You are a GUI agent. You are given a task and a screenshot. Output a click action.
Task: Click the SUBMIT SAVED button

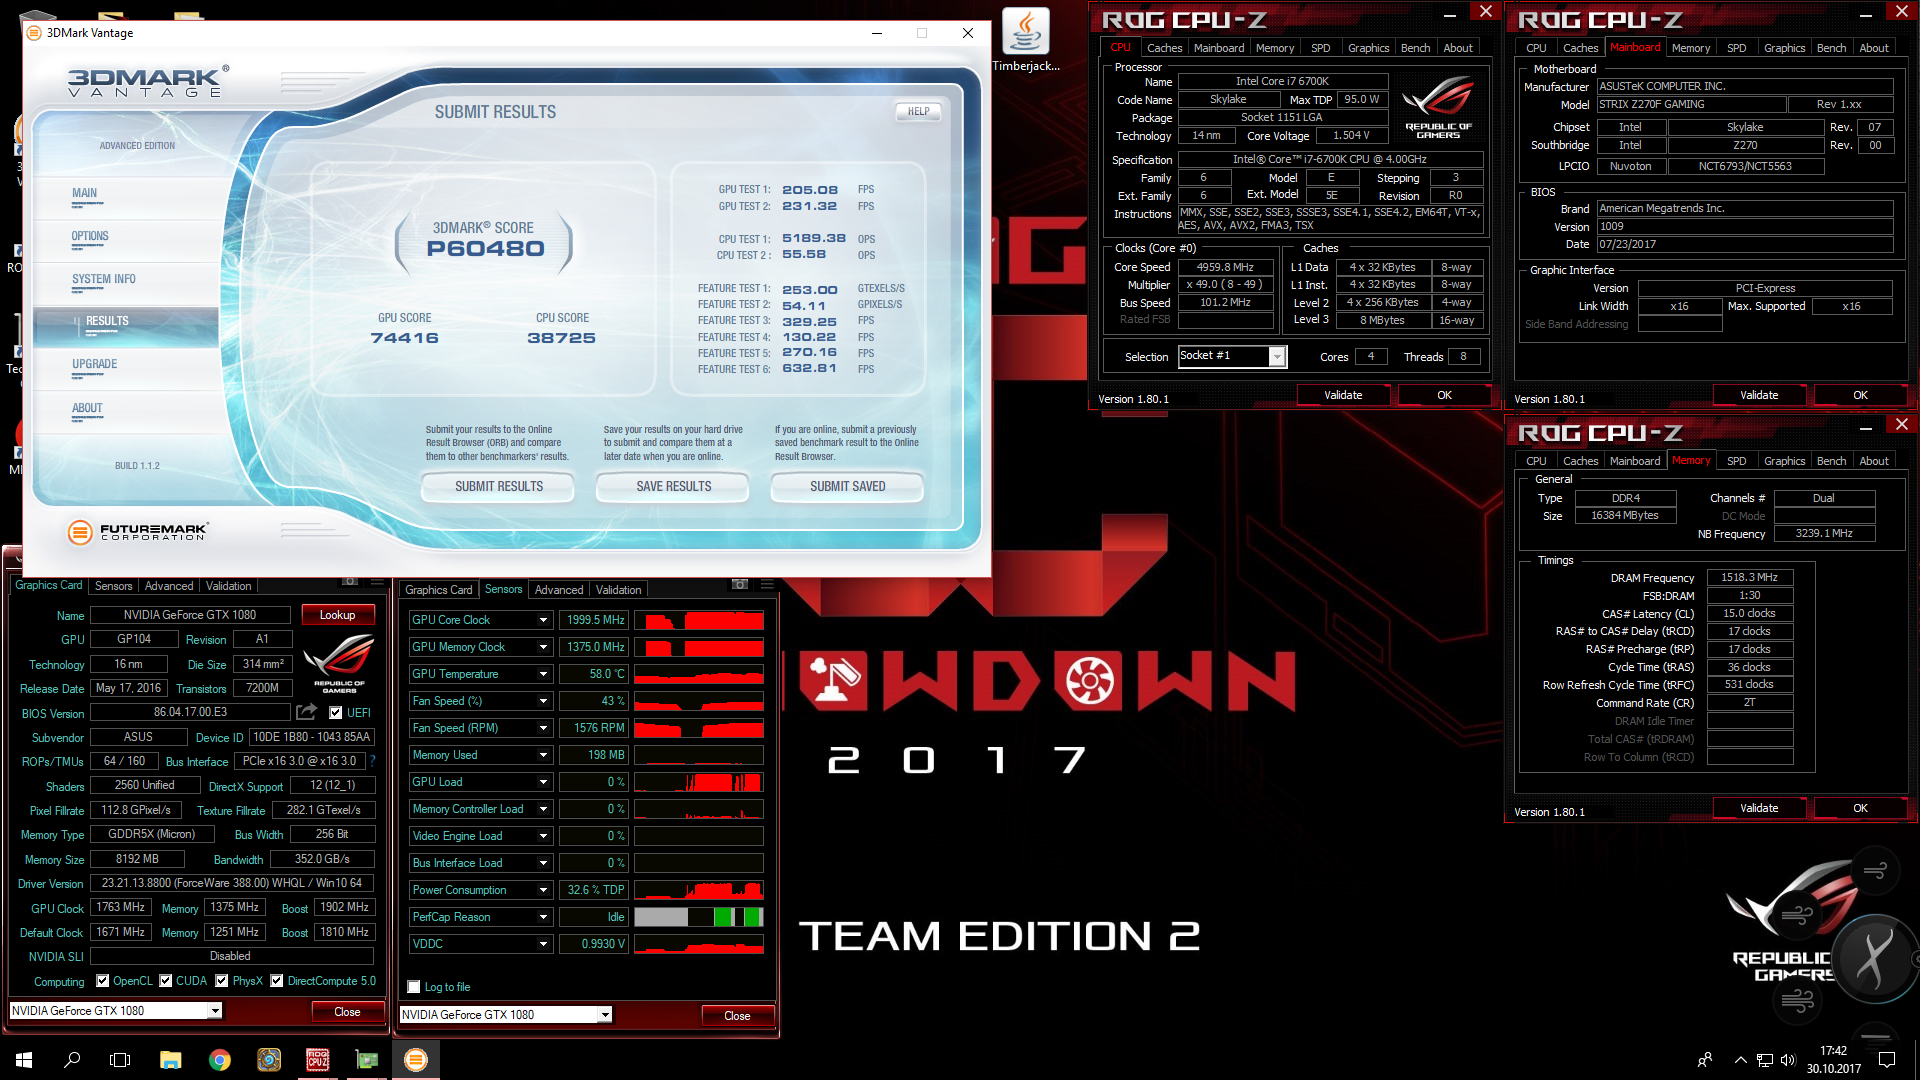coord(848,487)
